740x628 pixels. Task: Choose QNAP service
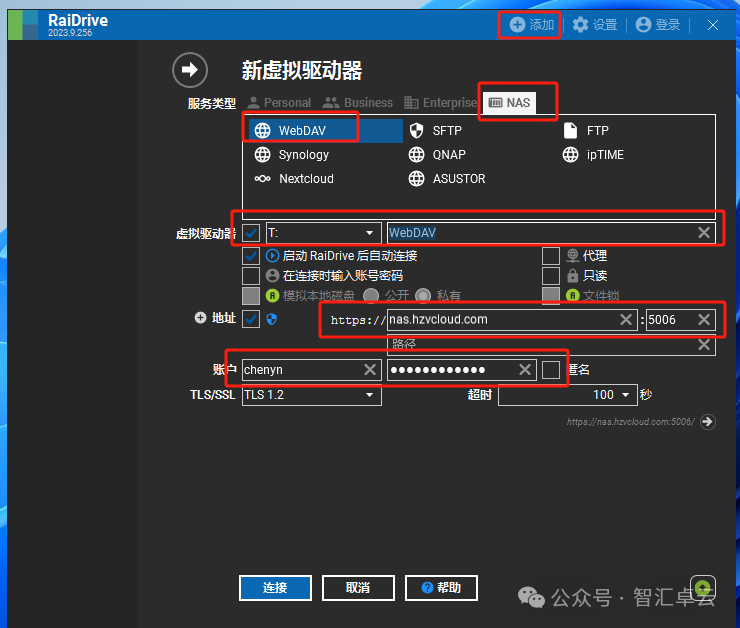click(x=437, y=155)
